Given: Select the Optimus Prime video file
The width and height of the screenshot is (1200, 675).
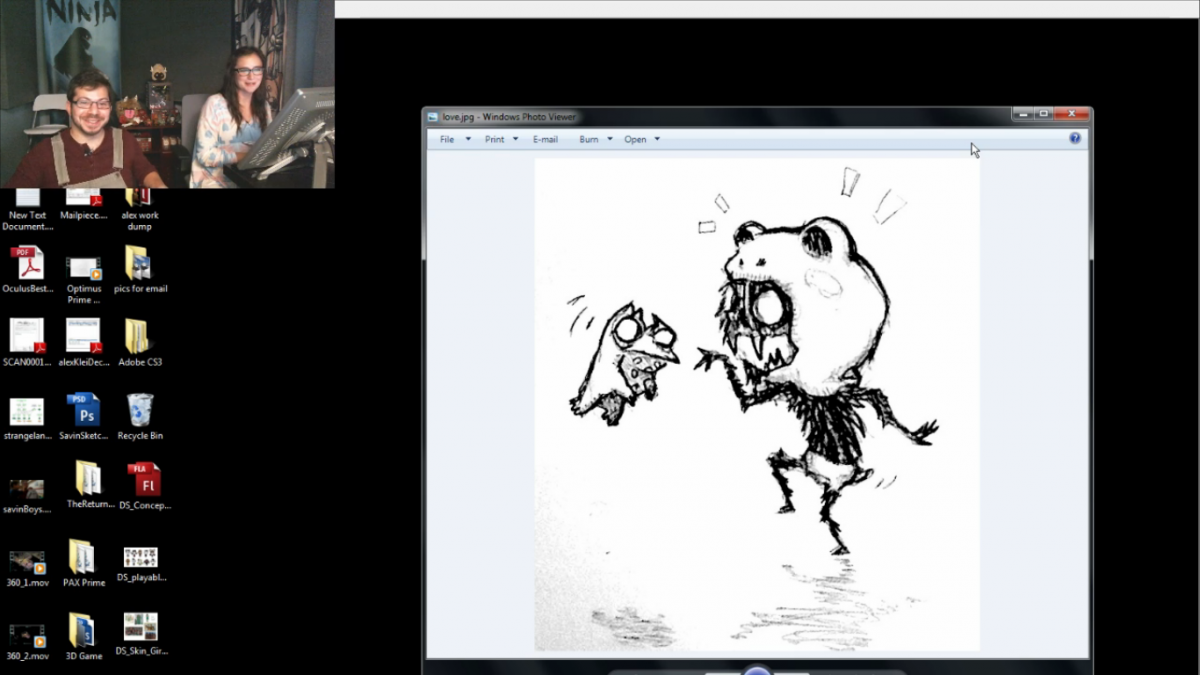Looking at the screenshot, I should 83,267.
